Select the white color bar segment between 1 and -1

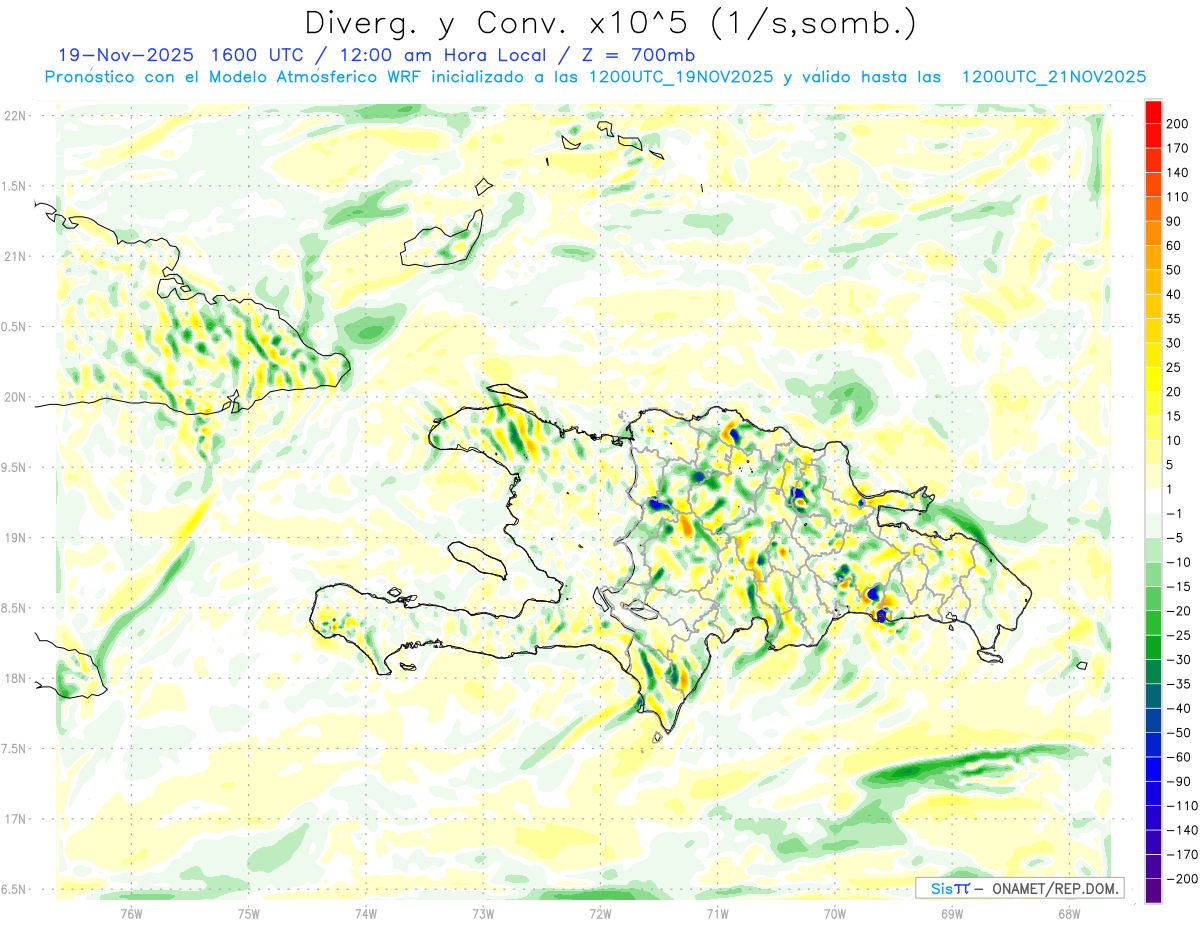pos(1153,501)
